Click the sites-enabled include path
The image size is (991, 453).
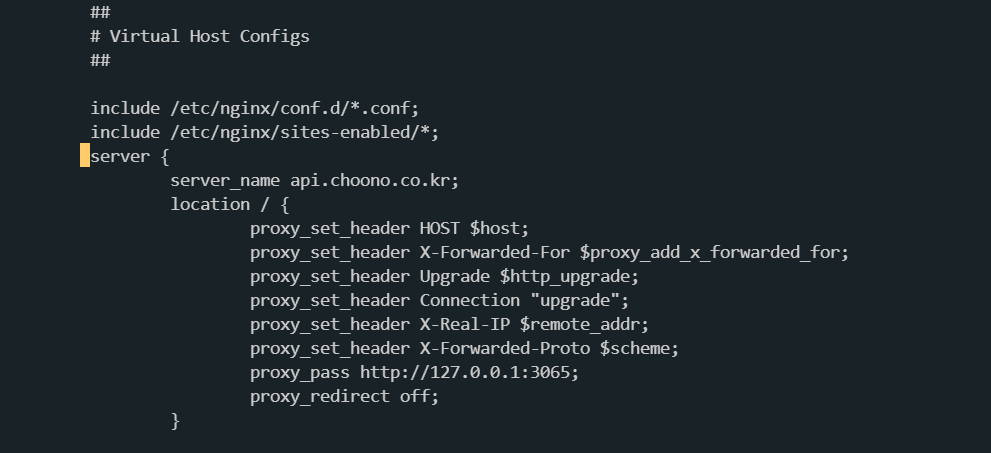click(301, 133)
